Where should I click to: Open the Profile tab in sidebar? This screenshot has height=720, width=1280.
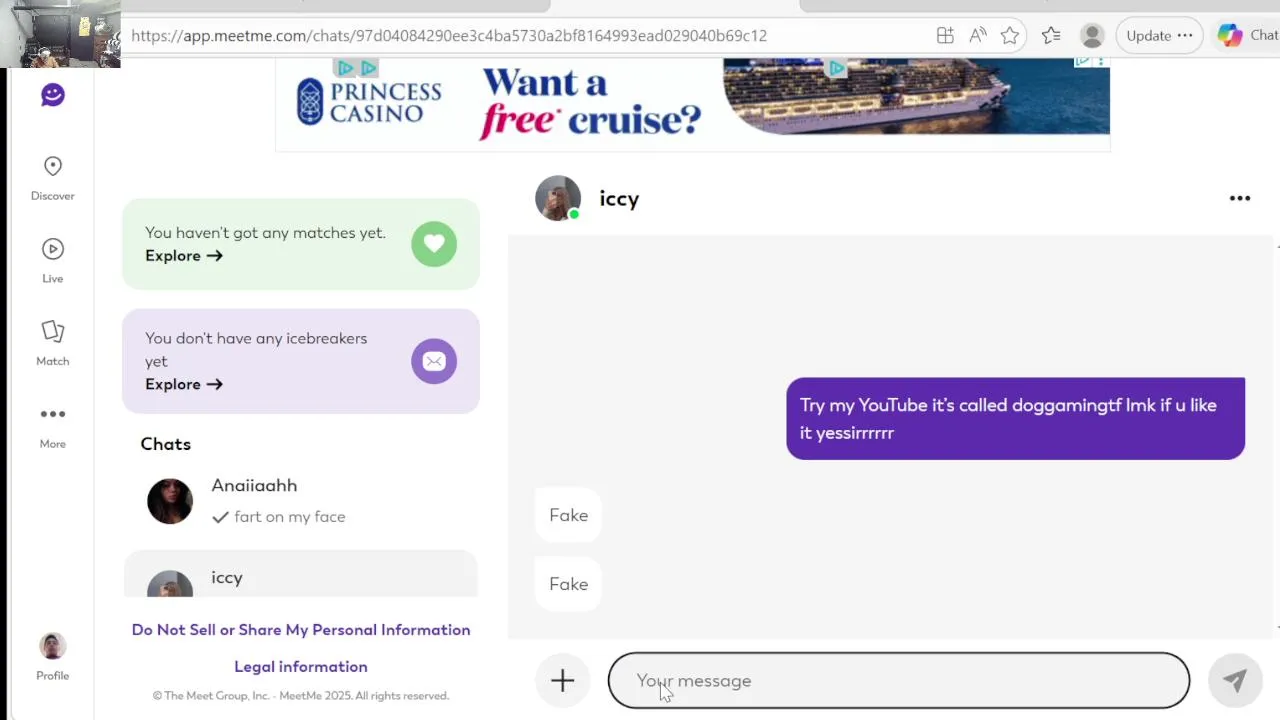(53, 657)
